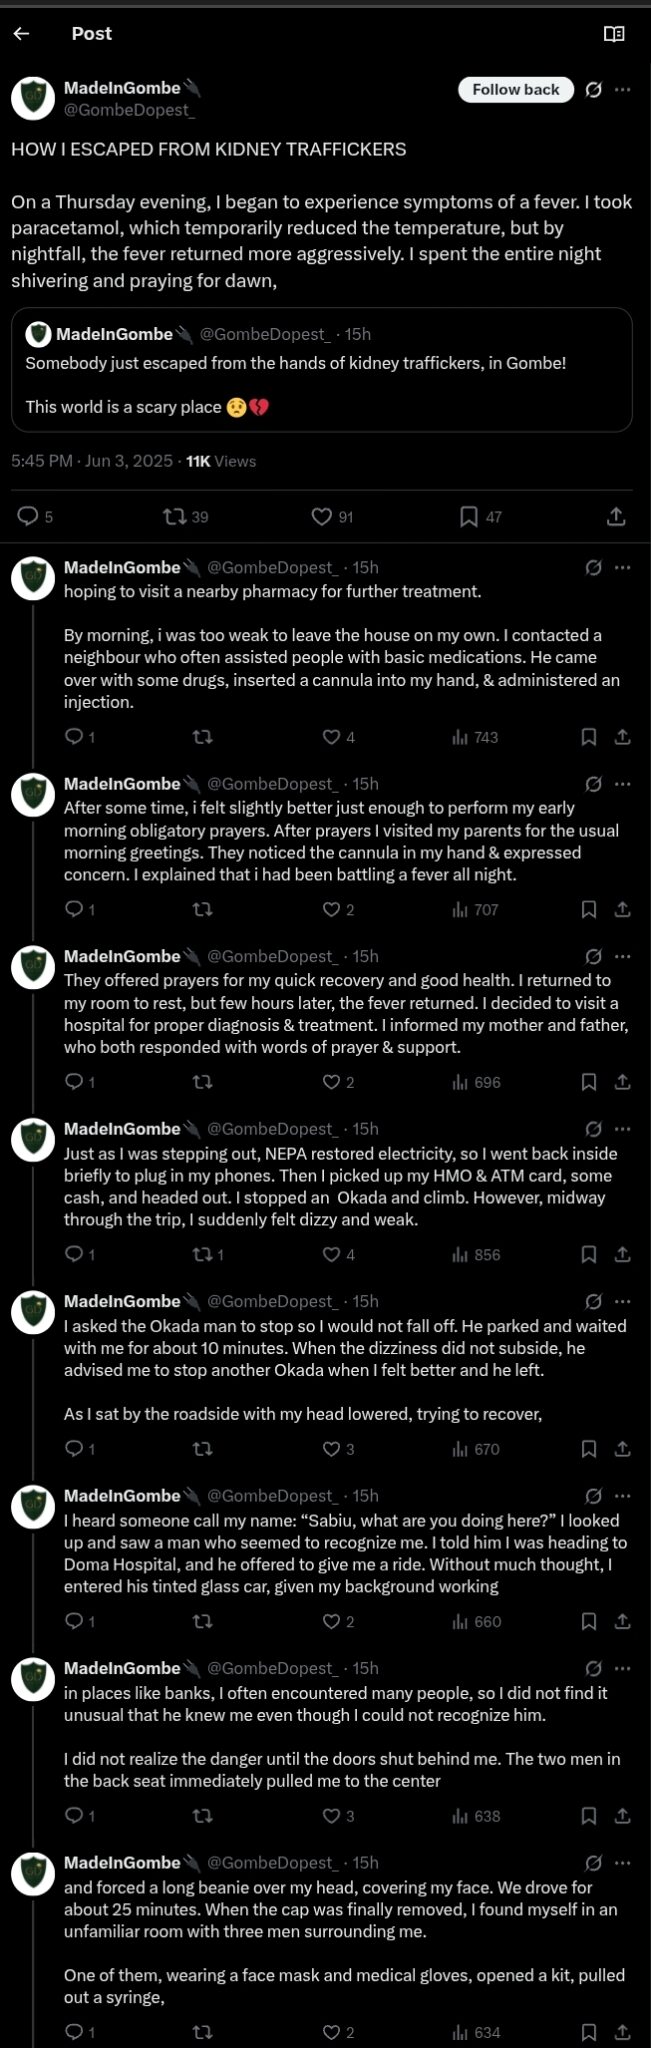The width and height of the screenshot is (651, 2048).
Task: Share the main post
Action: click(616, 516)
